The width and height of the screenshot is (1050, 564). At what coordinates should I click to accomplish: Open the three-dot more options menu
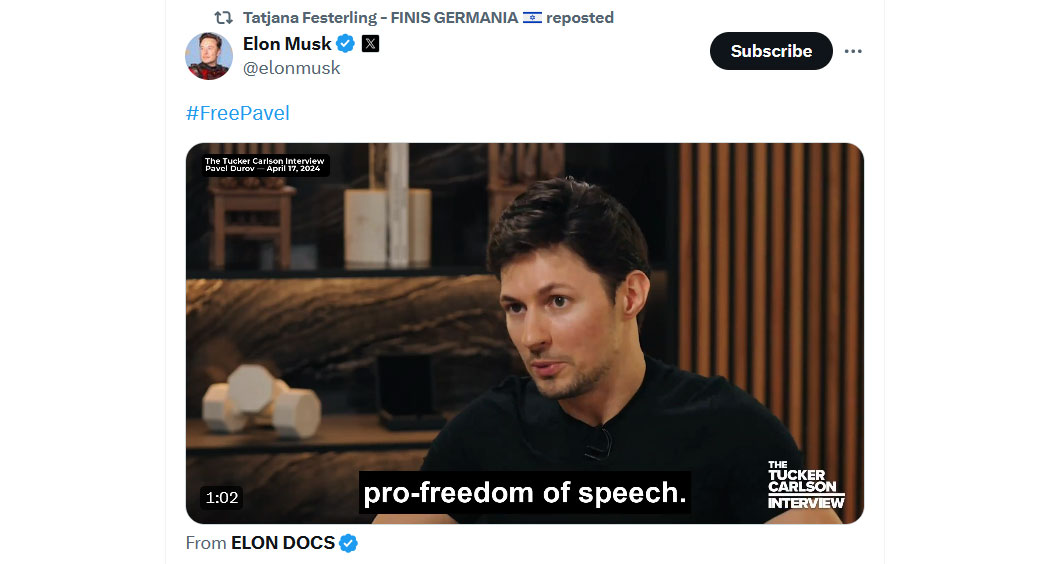[852, 51]
